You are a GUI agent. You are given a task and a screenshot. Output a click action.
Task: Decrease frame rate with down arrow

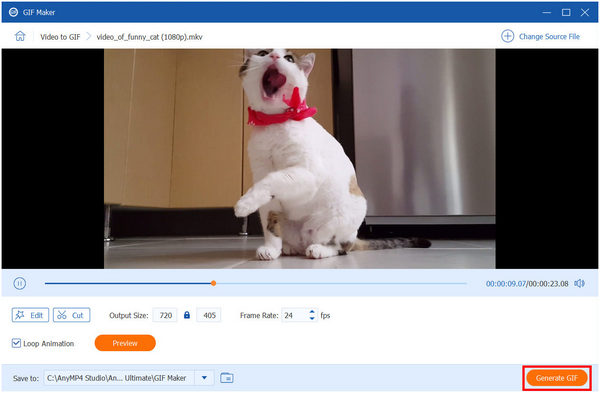312,318
